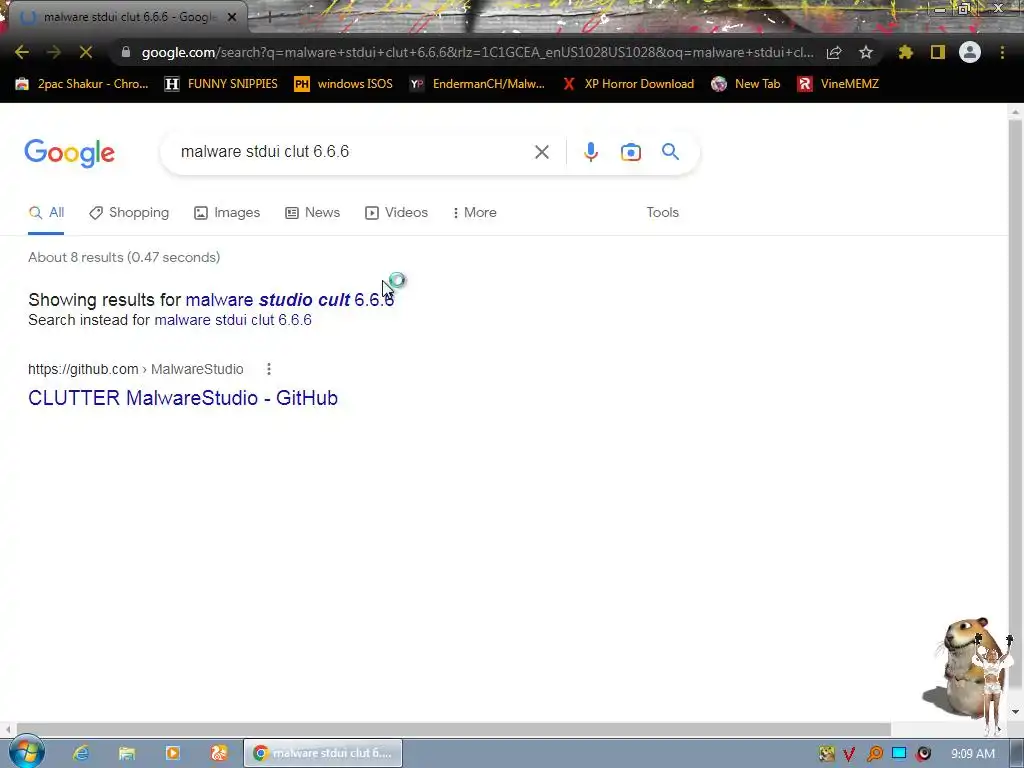The image size is (1024, 768).
Task: Search by image with camera icon
Action: point(631,152)
